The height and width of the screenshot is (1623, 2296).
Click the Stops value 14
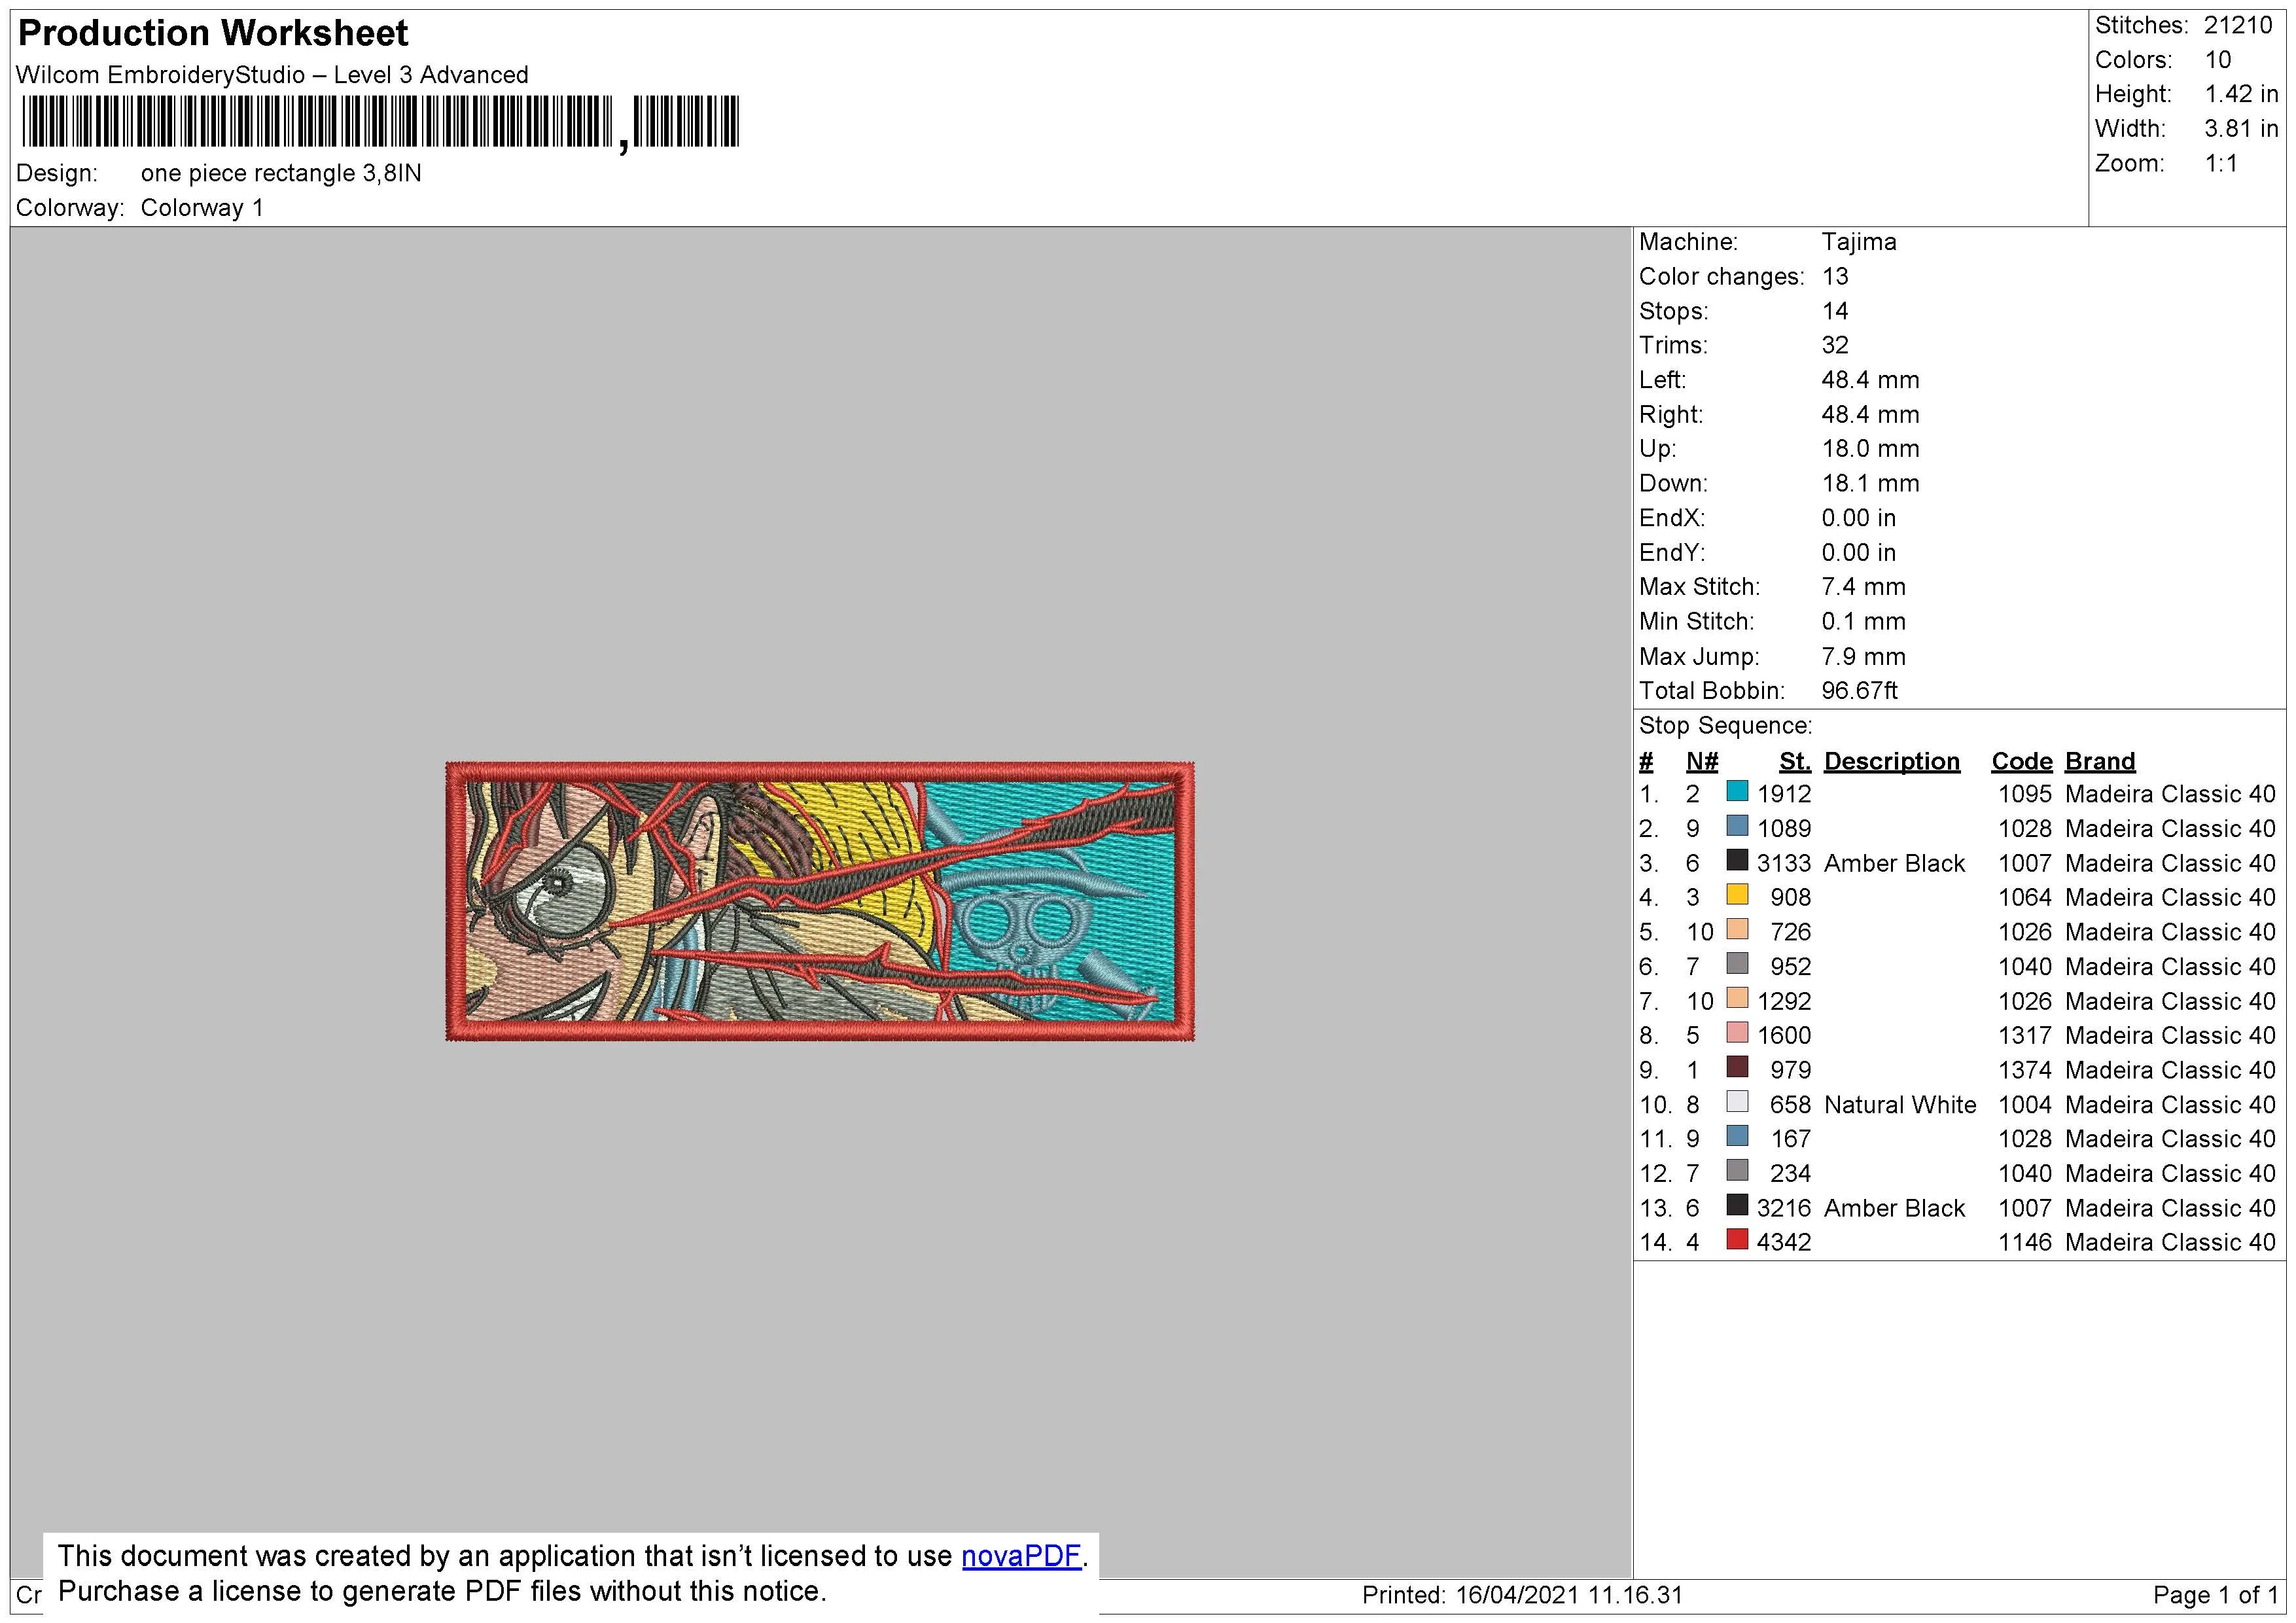(x=1835, y=311)
